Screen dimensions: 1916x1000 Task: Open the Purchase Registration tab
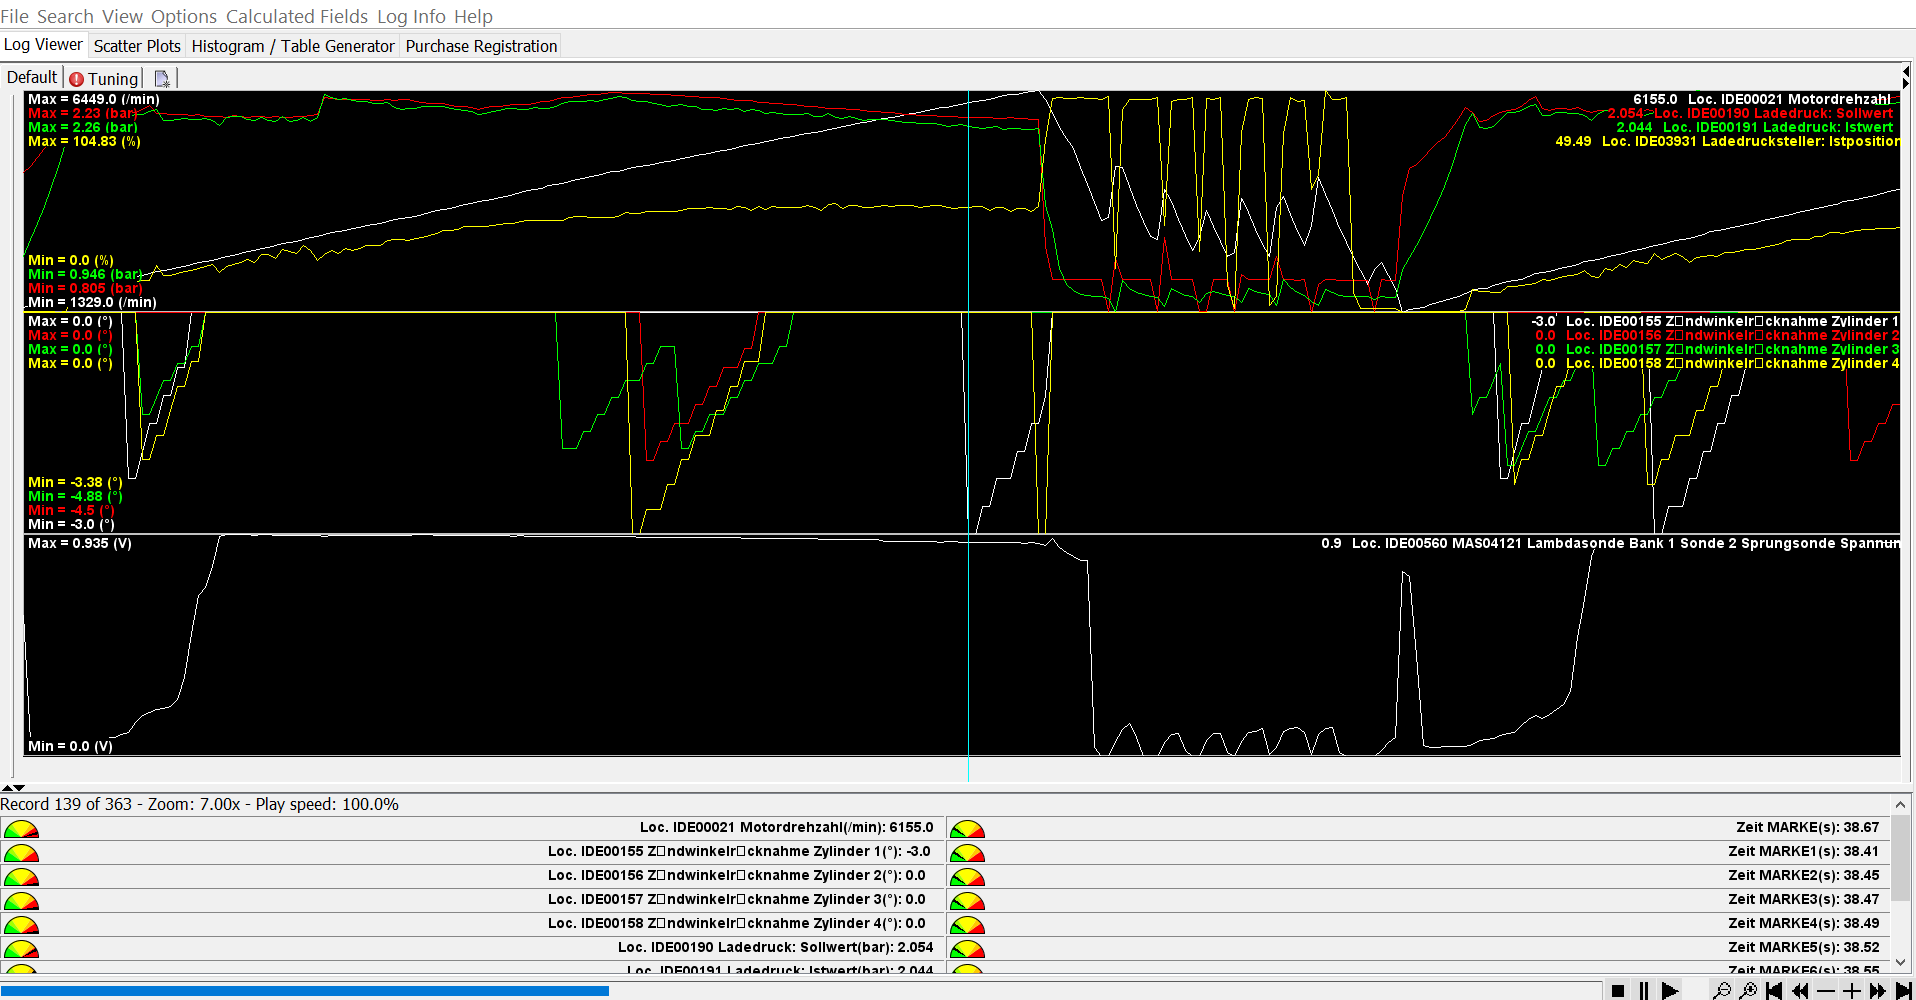click(x=481, y=46)
